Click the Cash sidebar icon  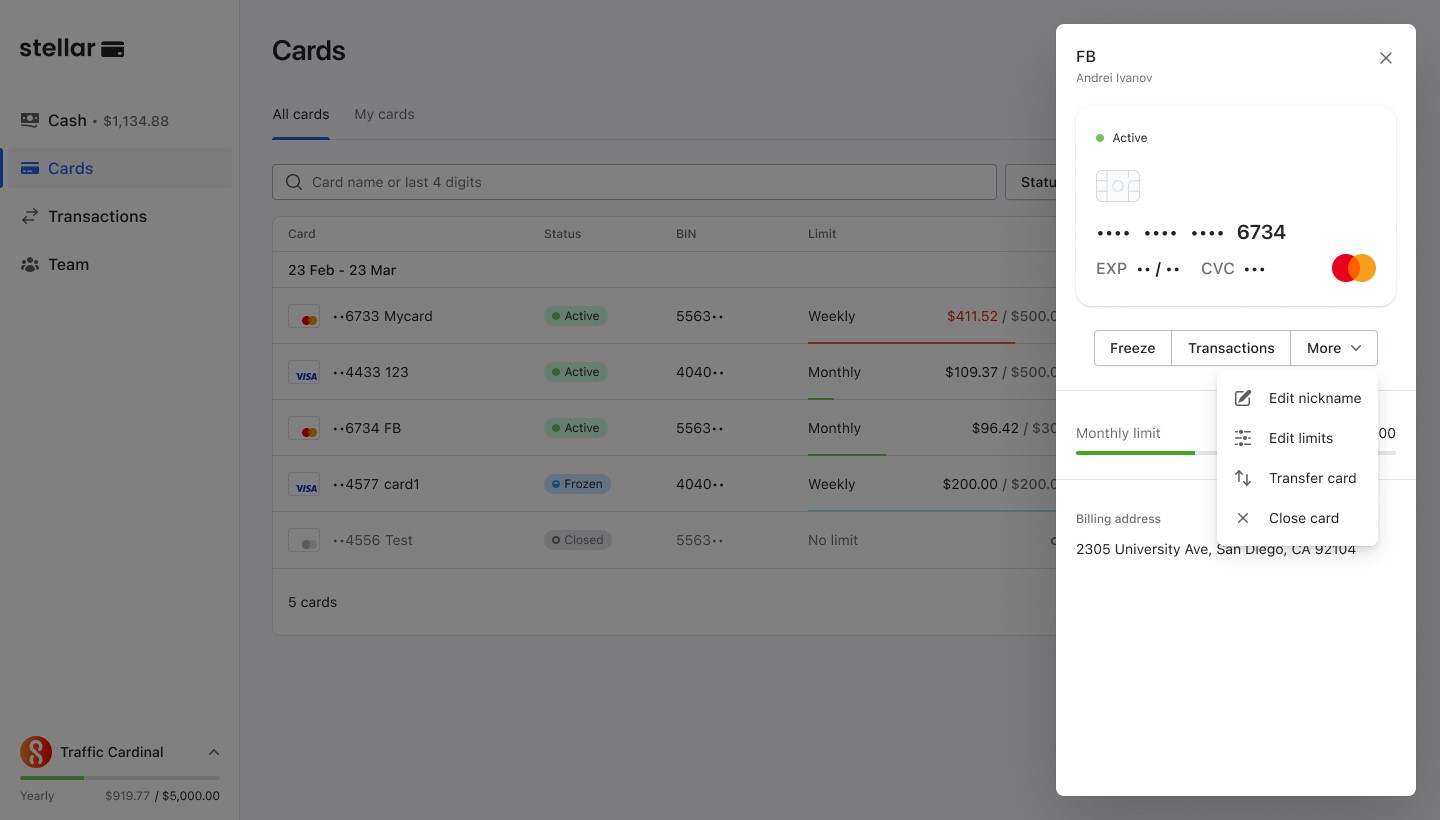[x=30, y=120]
